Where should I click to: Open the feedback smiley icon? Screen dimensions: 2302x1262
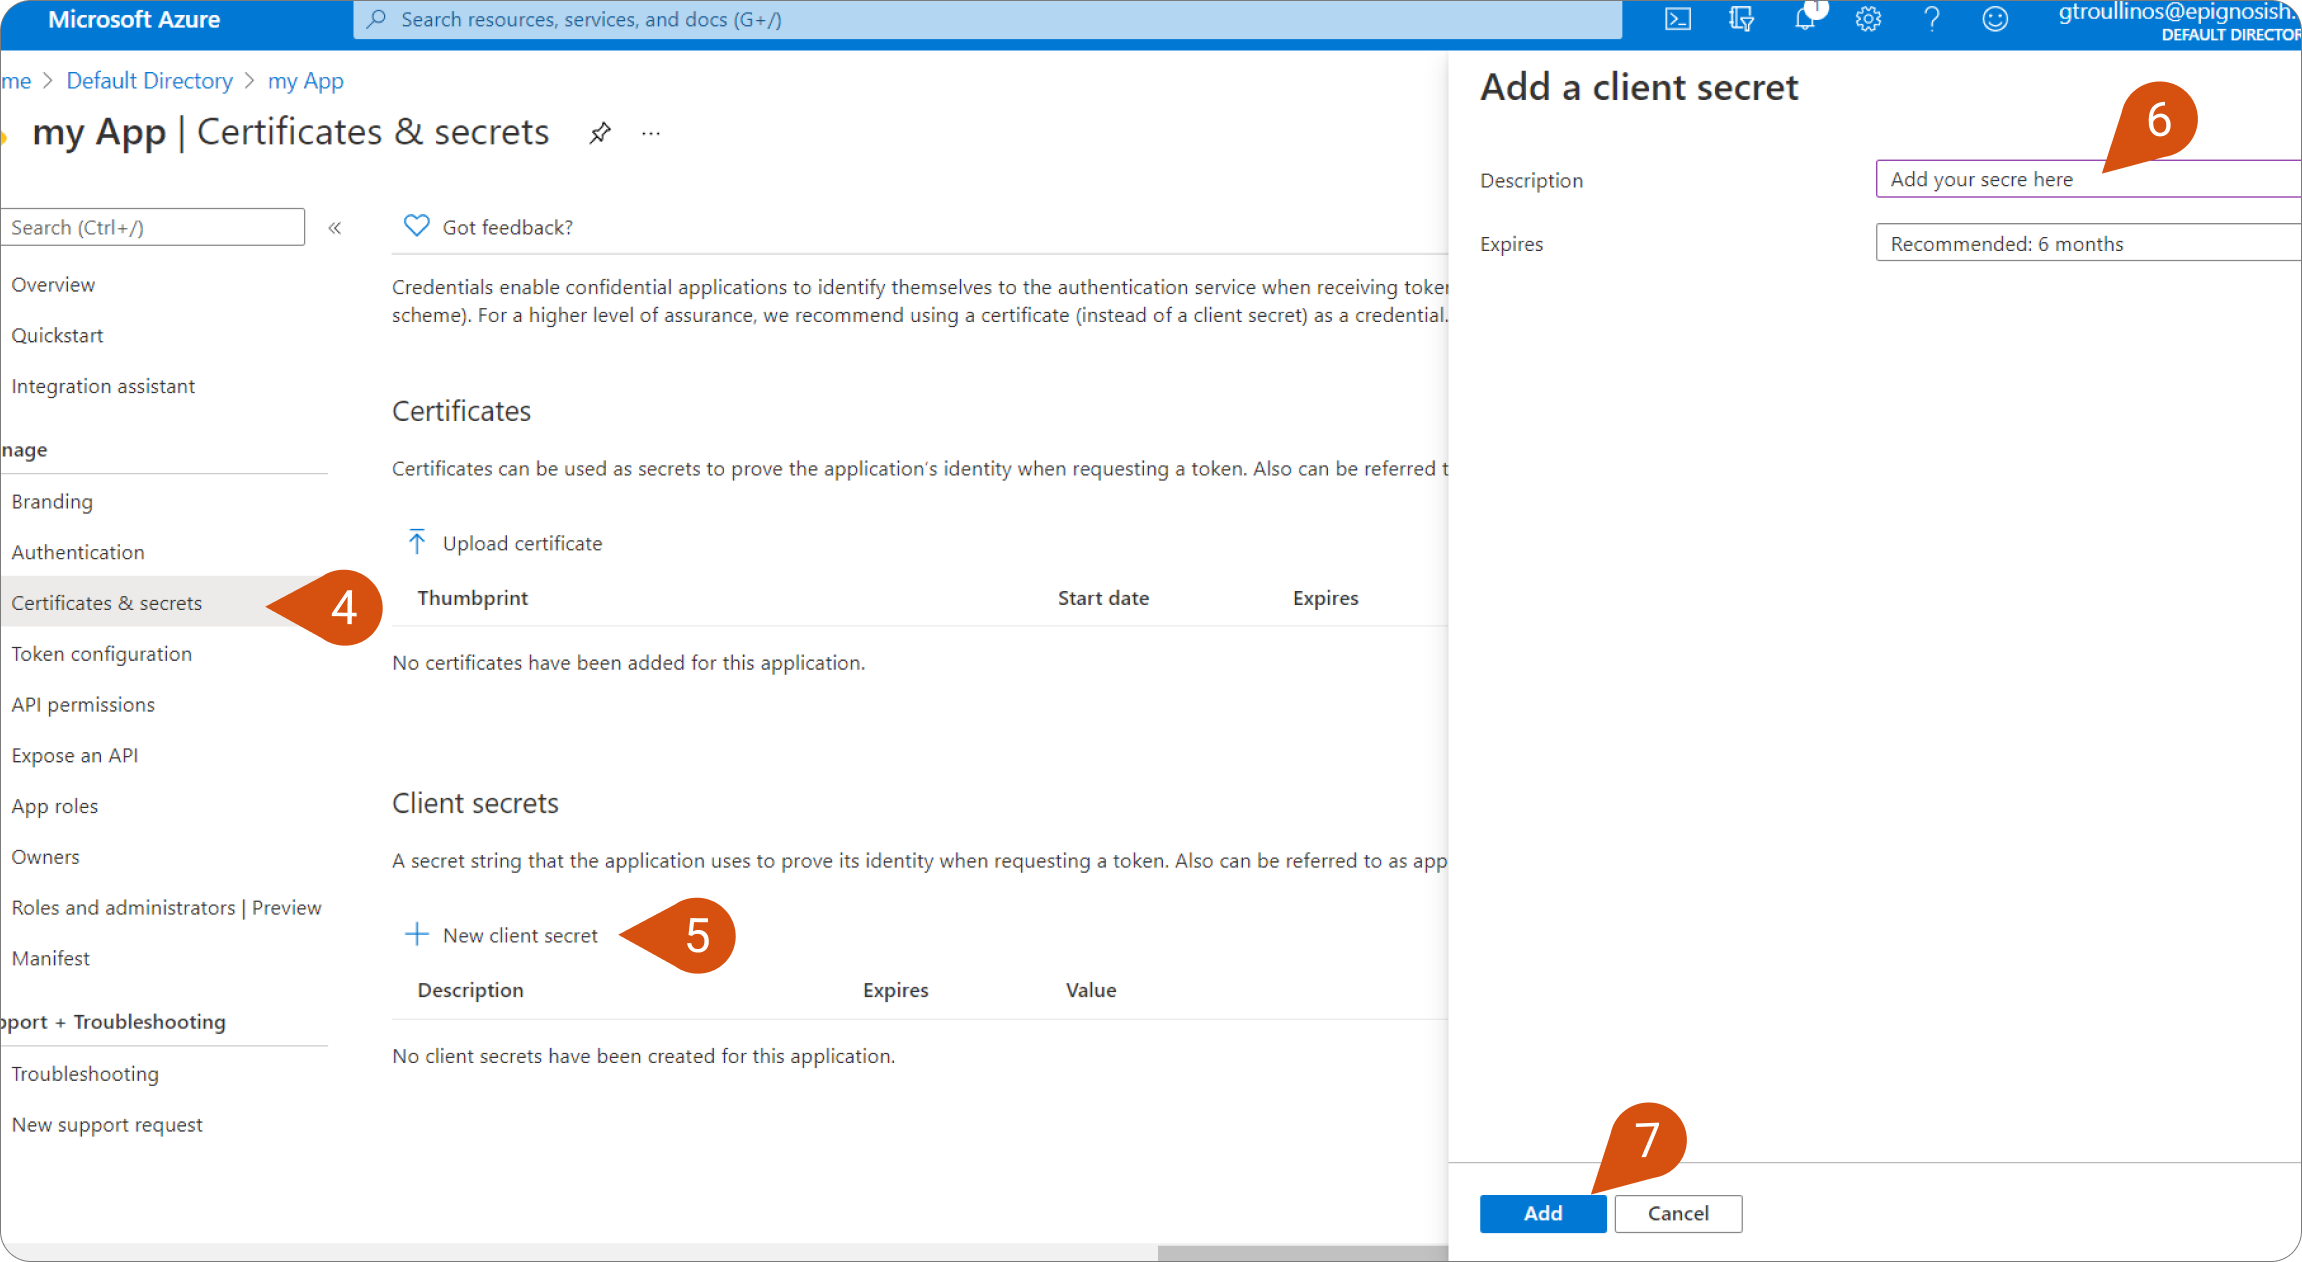pyautogui.click(x=1995, y=19)
